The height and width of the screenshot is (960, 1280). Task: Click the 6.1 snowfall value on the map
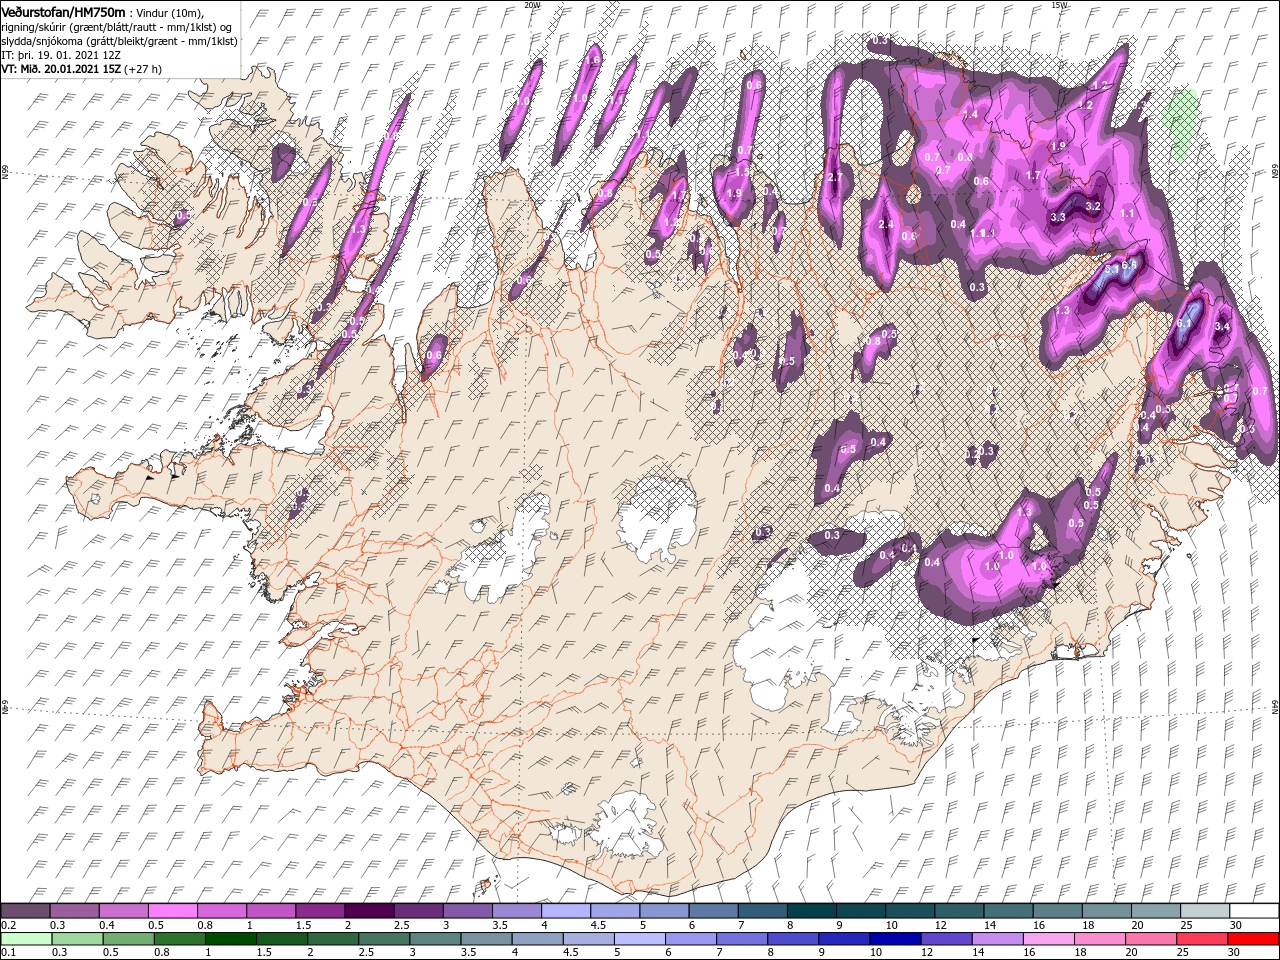[1186, 323]
